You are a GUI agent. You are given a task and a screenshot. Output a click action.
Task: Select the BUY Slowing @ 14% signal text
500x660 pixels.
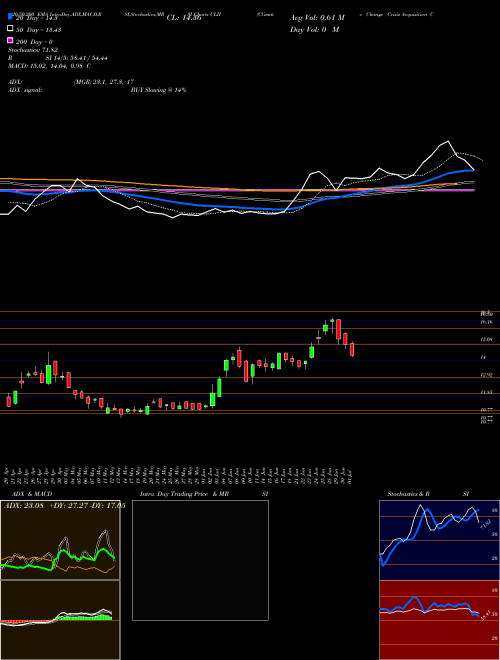click(159, 90)
